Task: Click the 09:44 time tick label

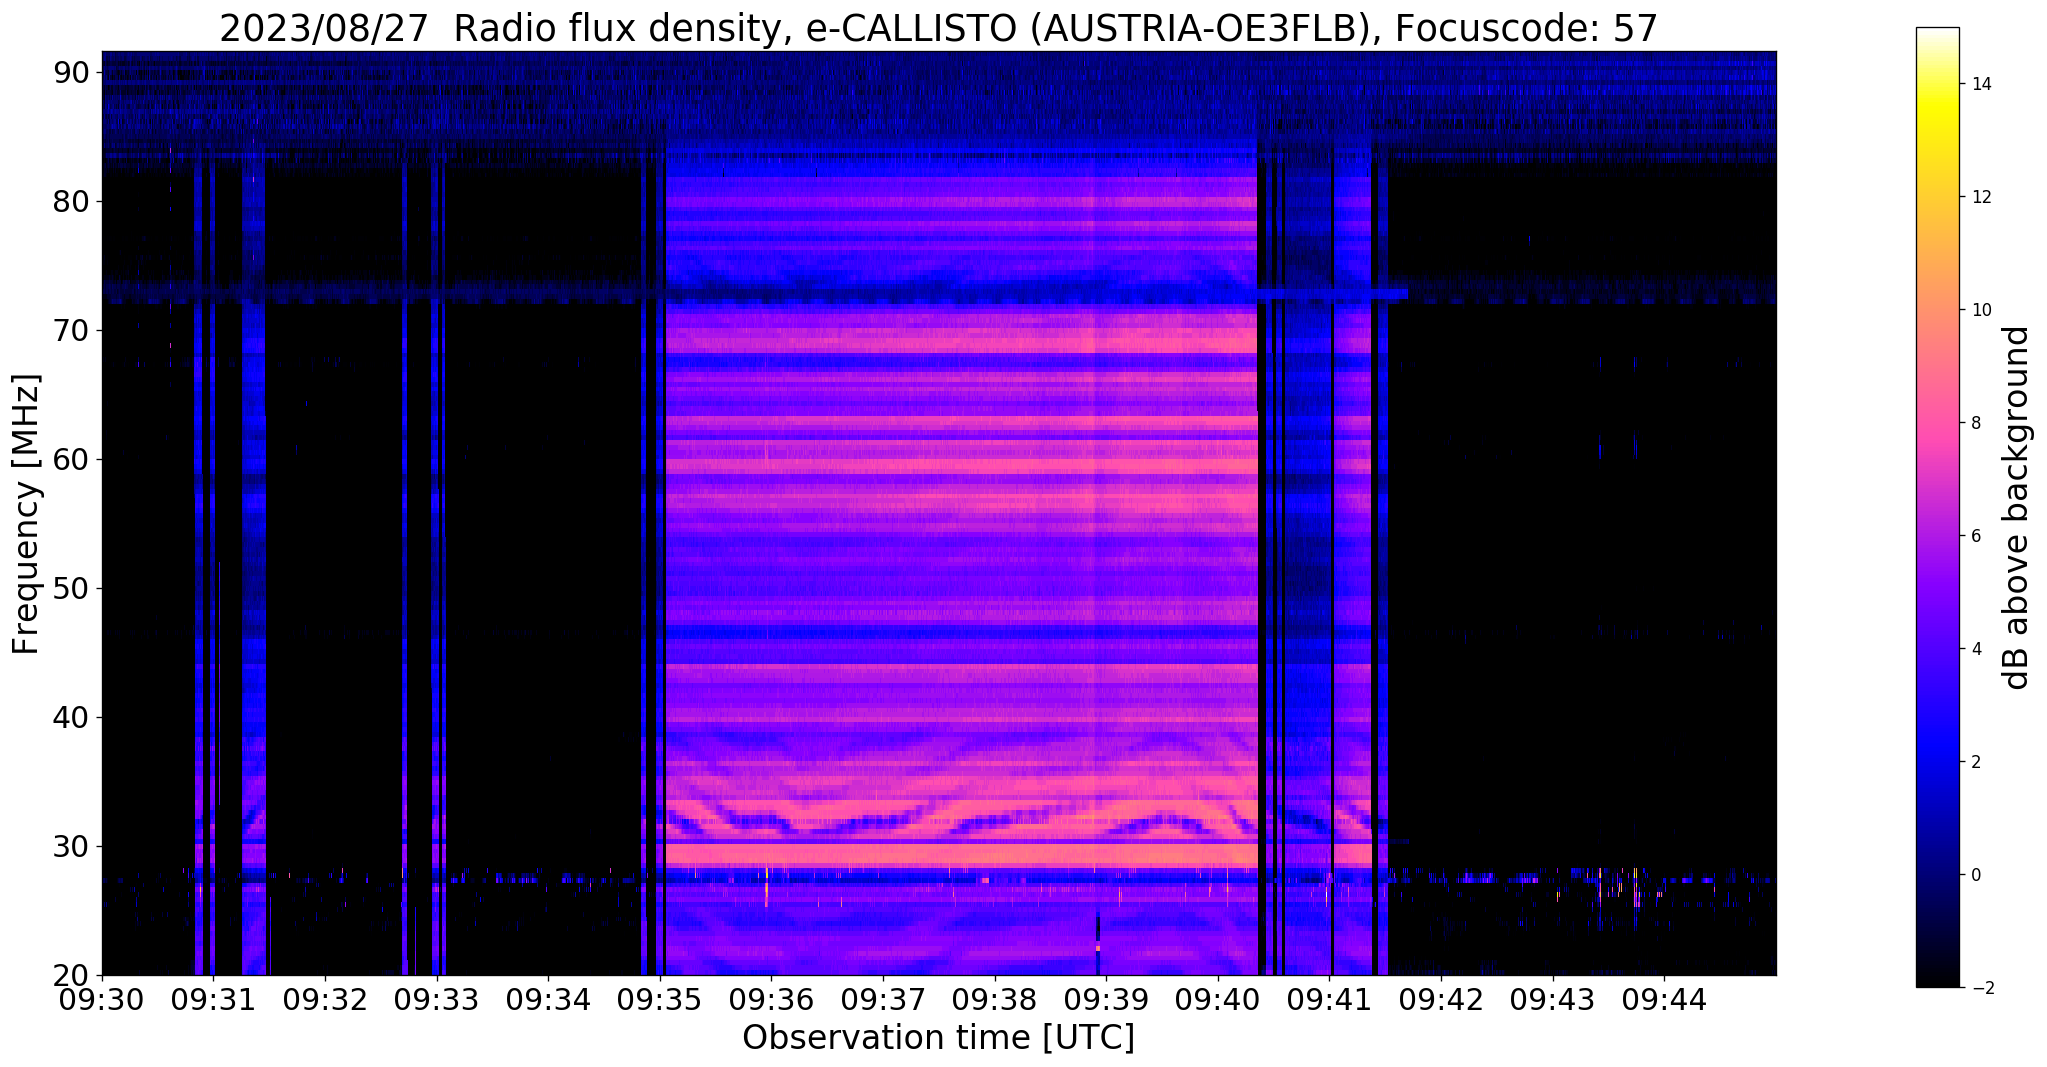Action: coord(1665,1001)
